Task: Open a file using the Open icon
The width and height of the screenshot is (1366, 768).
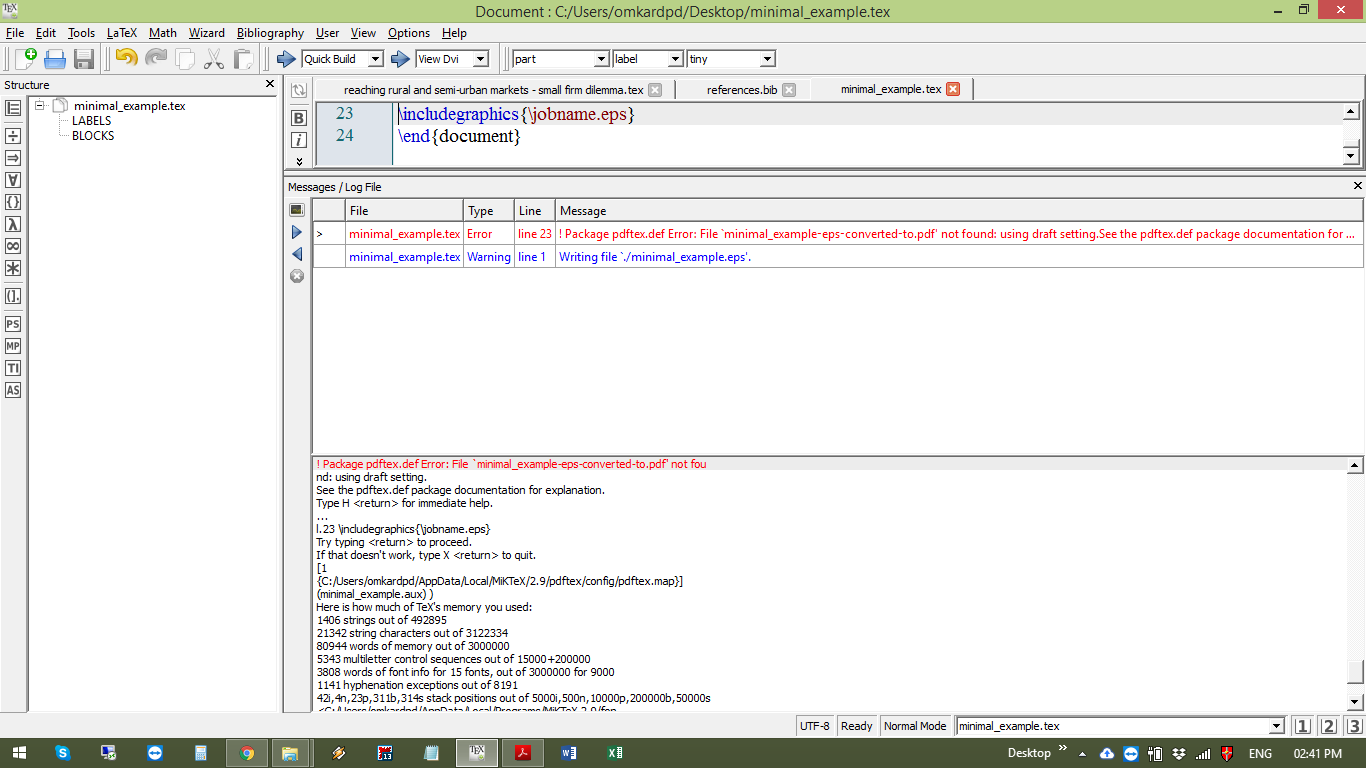Action: 55,58
